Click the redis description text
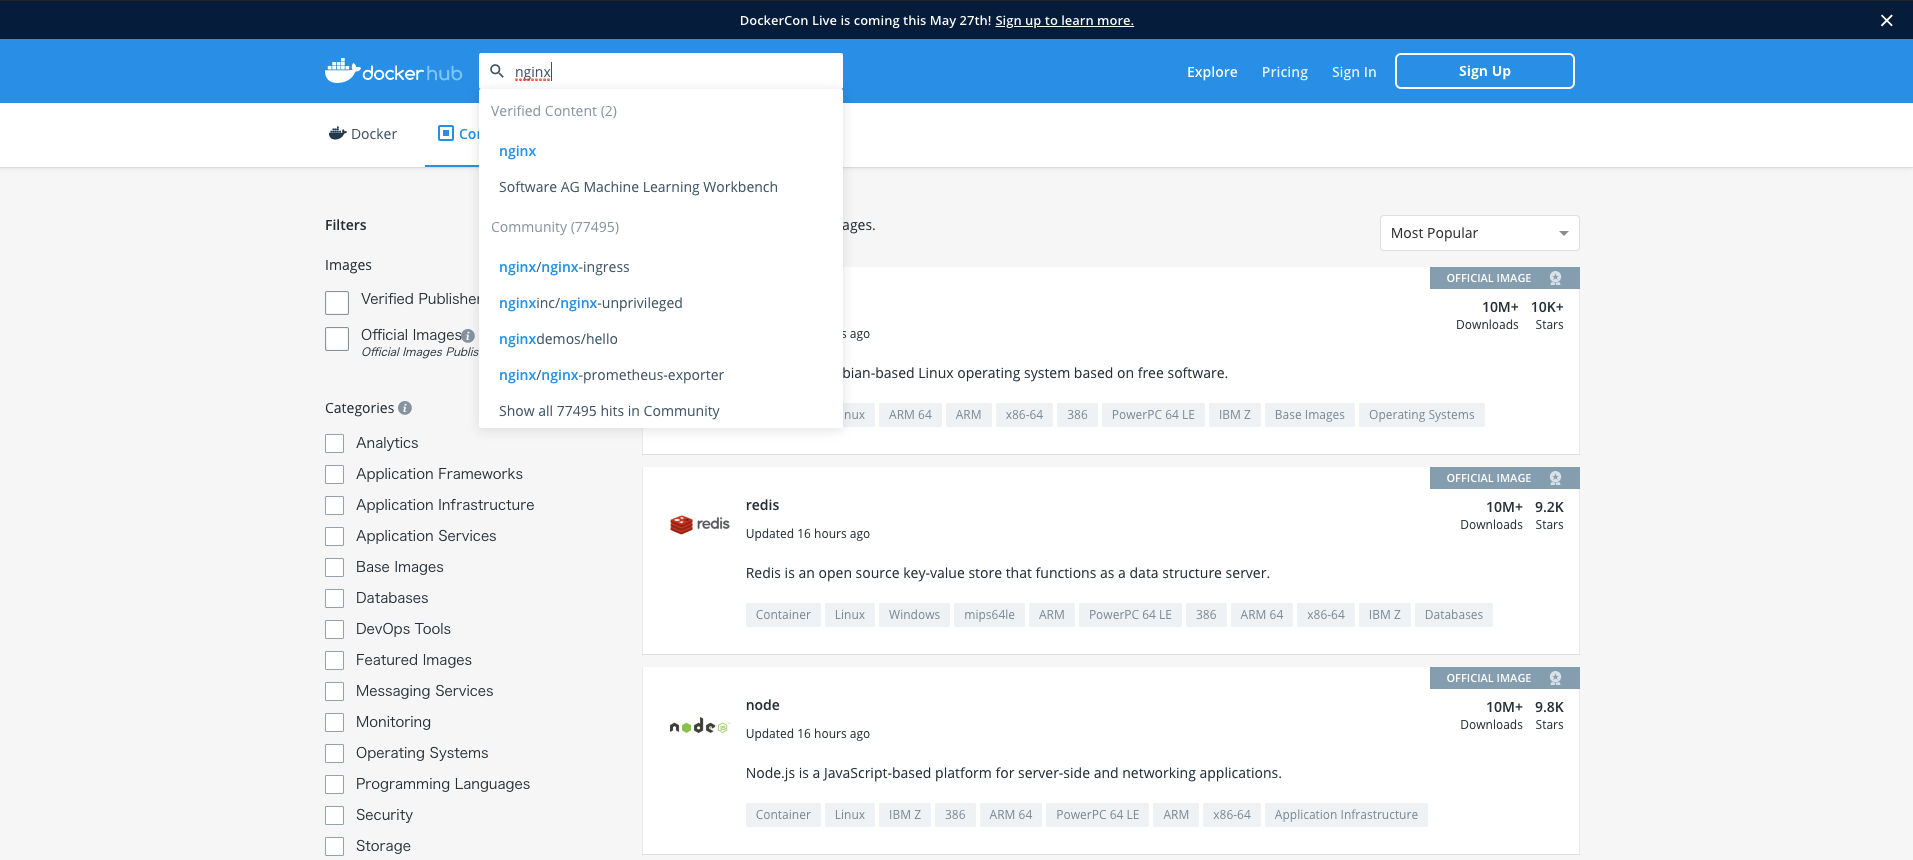 [x=1007, y=573]
